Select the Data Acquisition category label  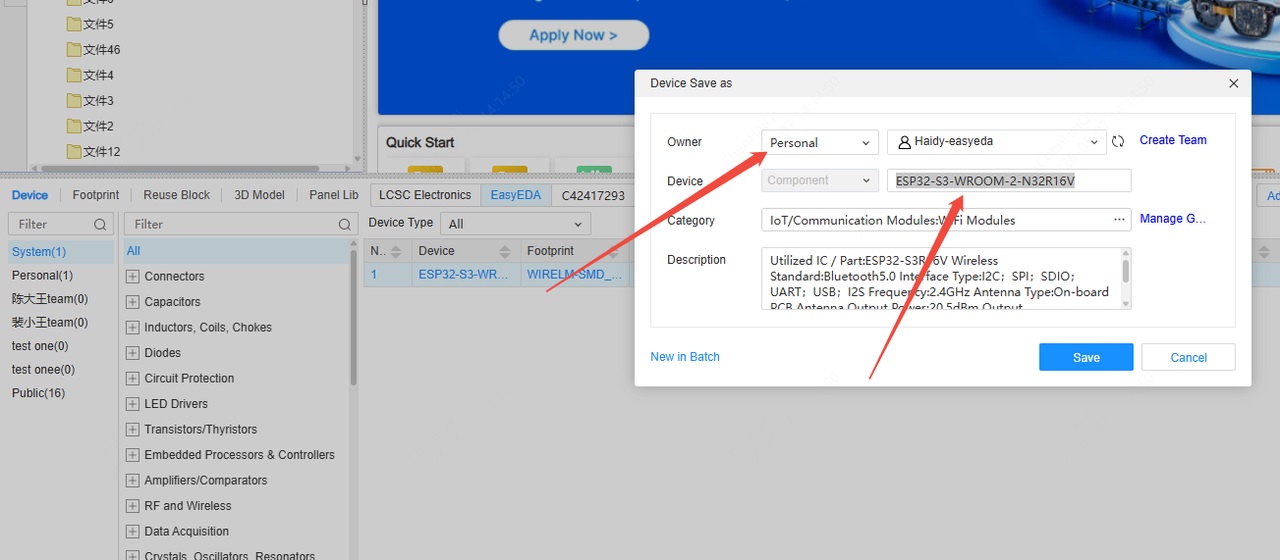coord(186,531)
